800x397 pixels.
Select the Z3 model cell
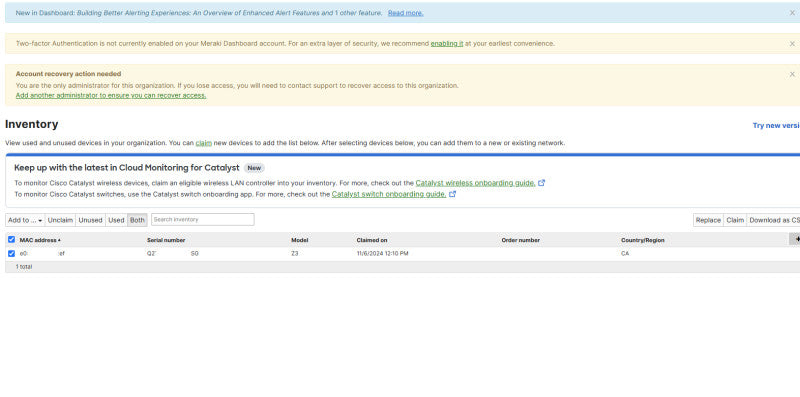(x=295, y=253)
